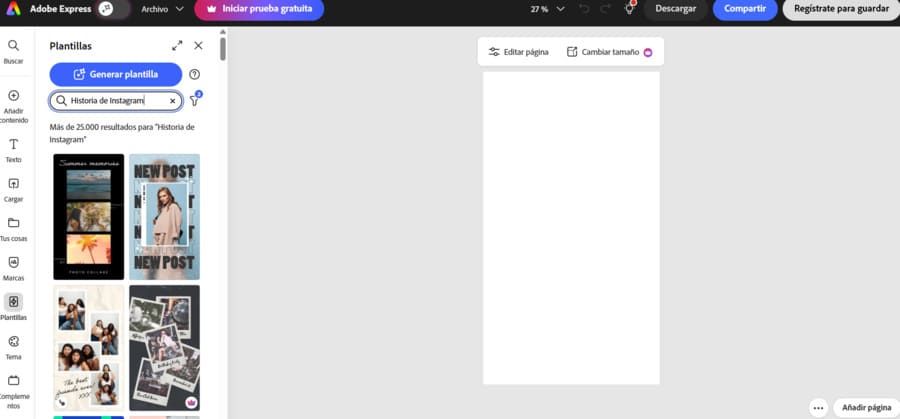Click the blank white canvas page
Image resolution: width=900 pixels, height=419 pixels.
tap(571, 228)
